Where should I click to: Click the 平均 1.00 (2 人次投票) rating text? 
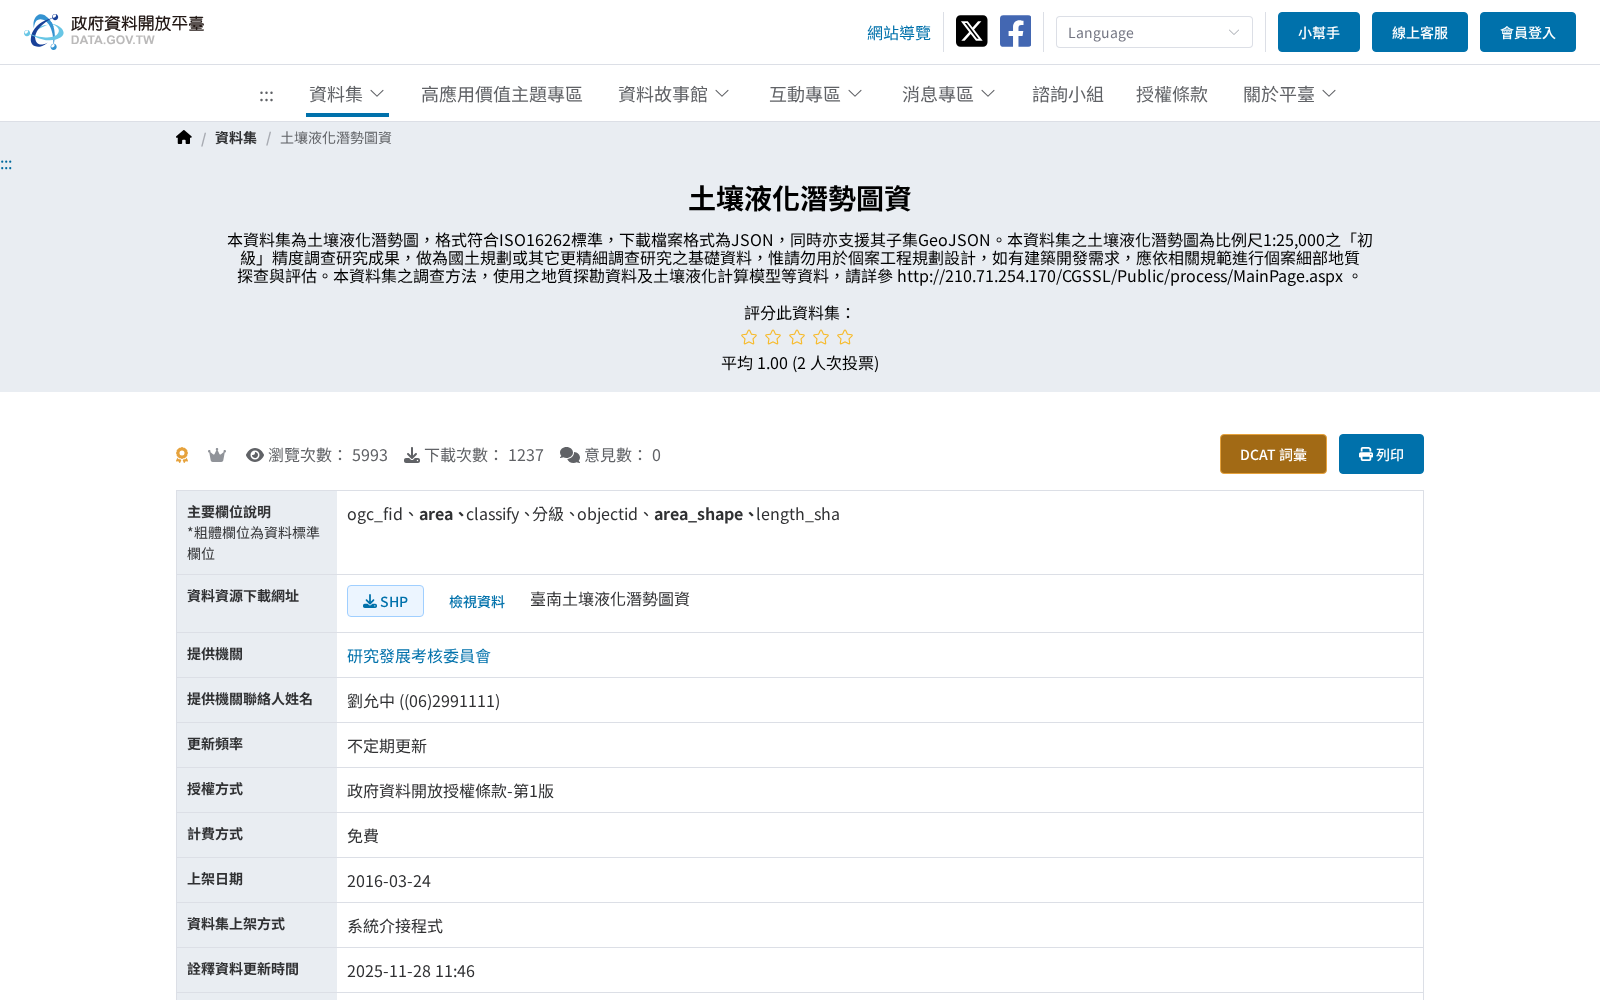pos(800,363)
